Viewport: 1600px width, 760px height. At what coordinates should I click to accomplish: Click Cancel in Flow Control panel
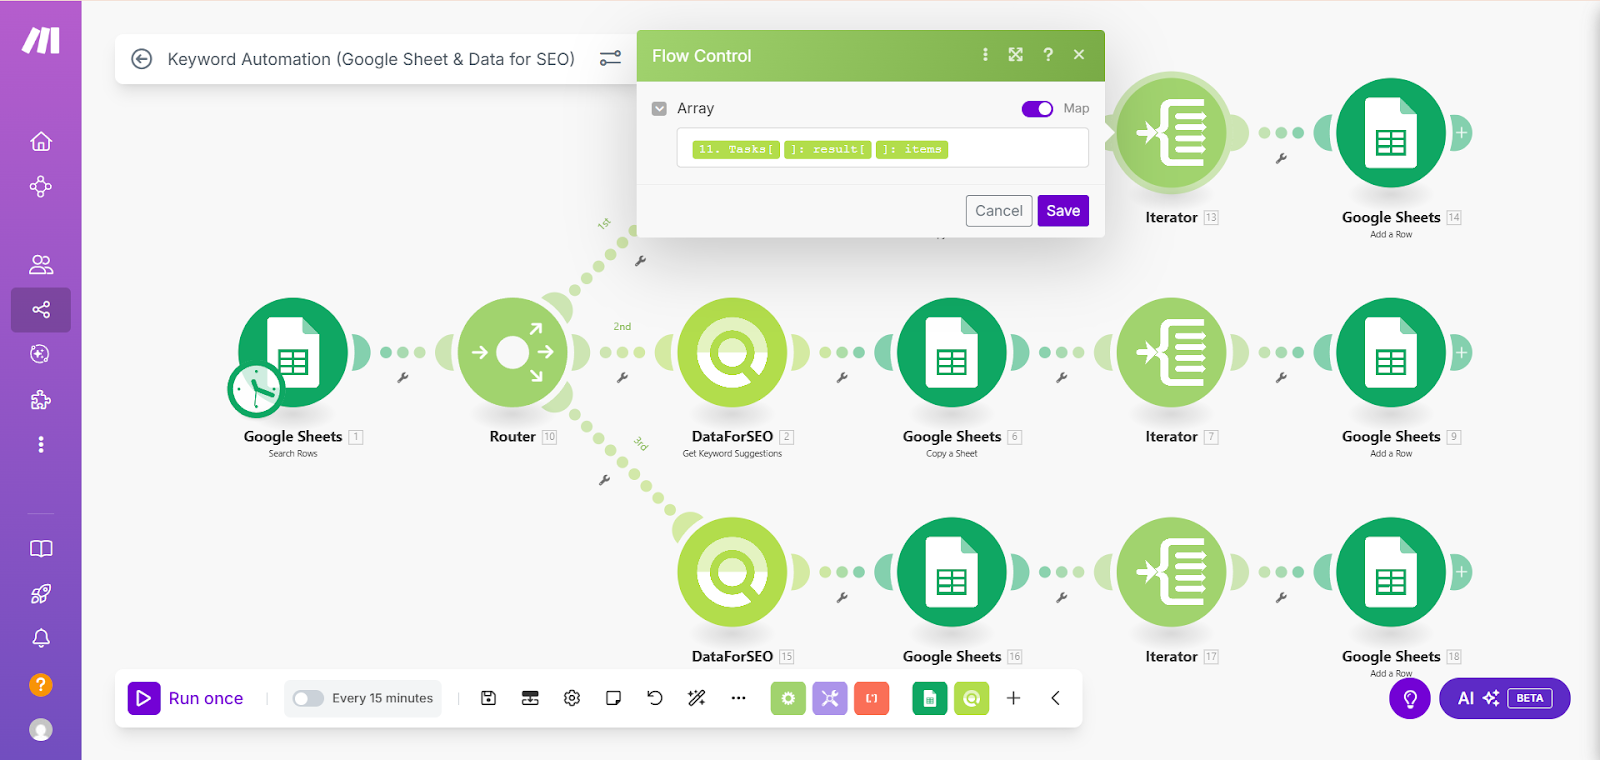999,211
